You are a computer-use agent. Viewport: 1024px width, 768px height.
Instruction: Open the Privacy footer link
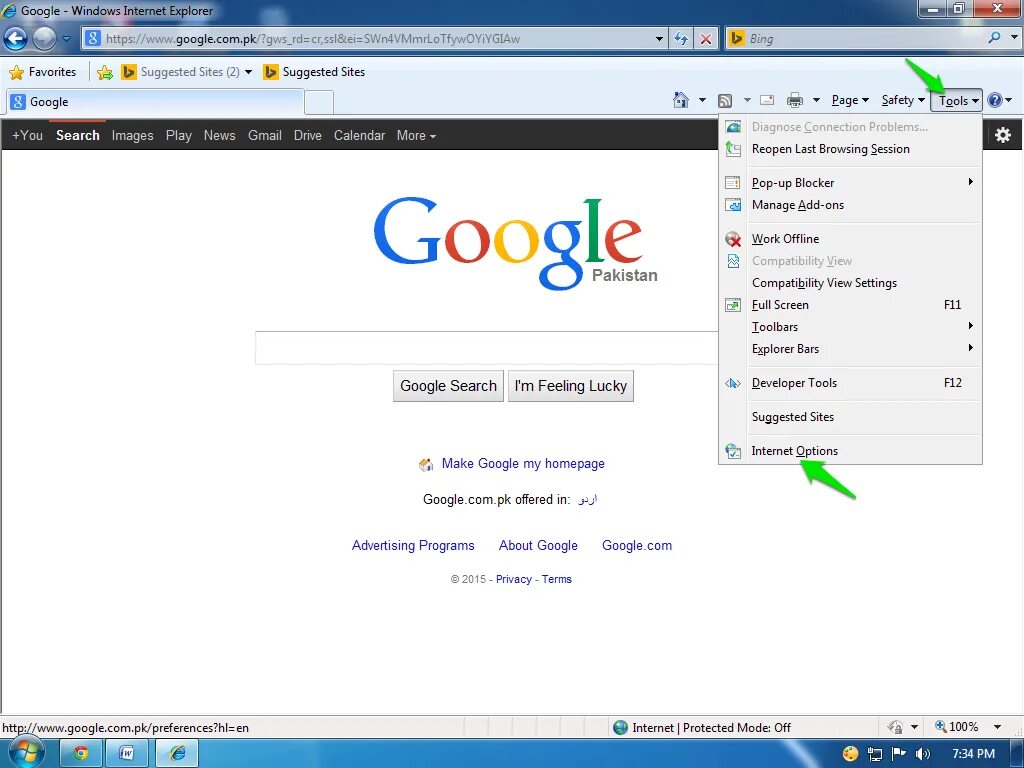(x=513, y=579)
